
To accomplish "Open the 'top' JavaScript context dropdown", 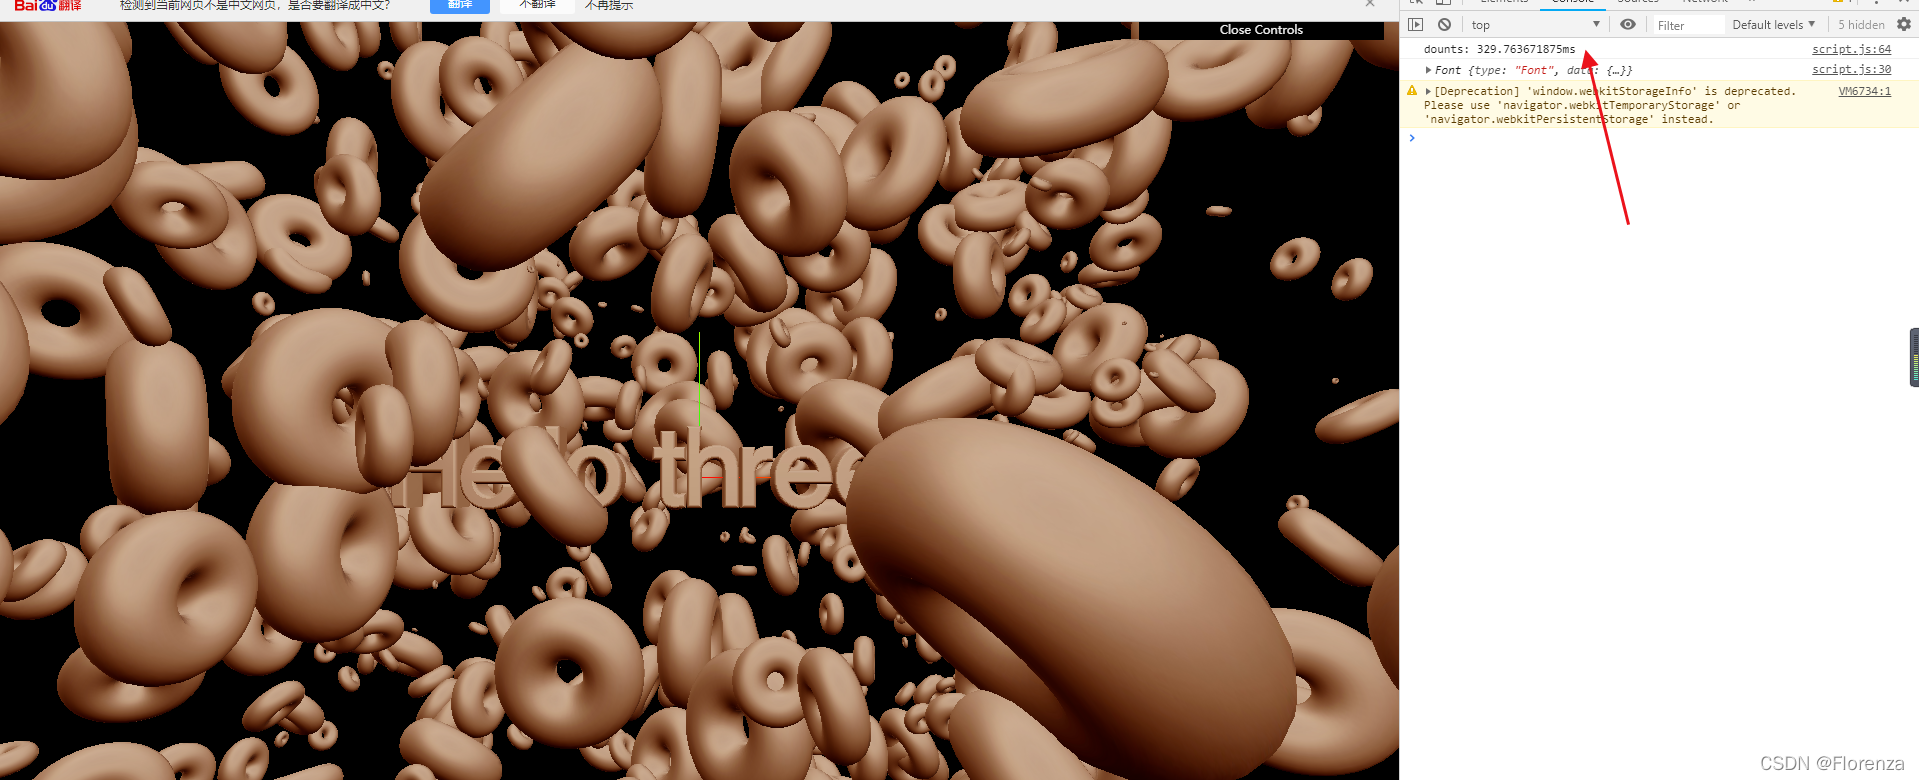I will pyautogui.click(x=1535, y=25).
